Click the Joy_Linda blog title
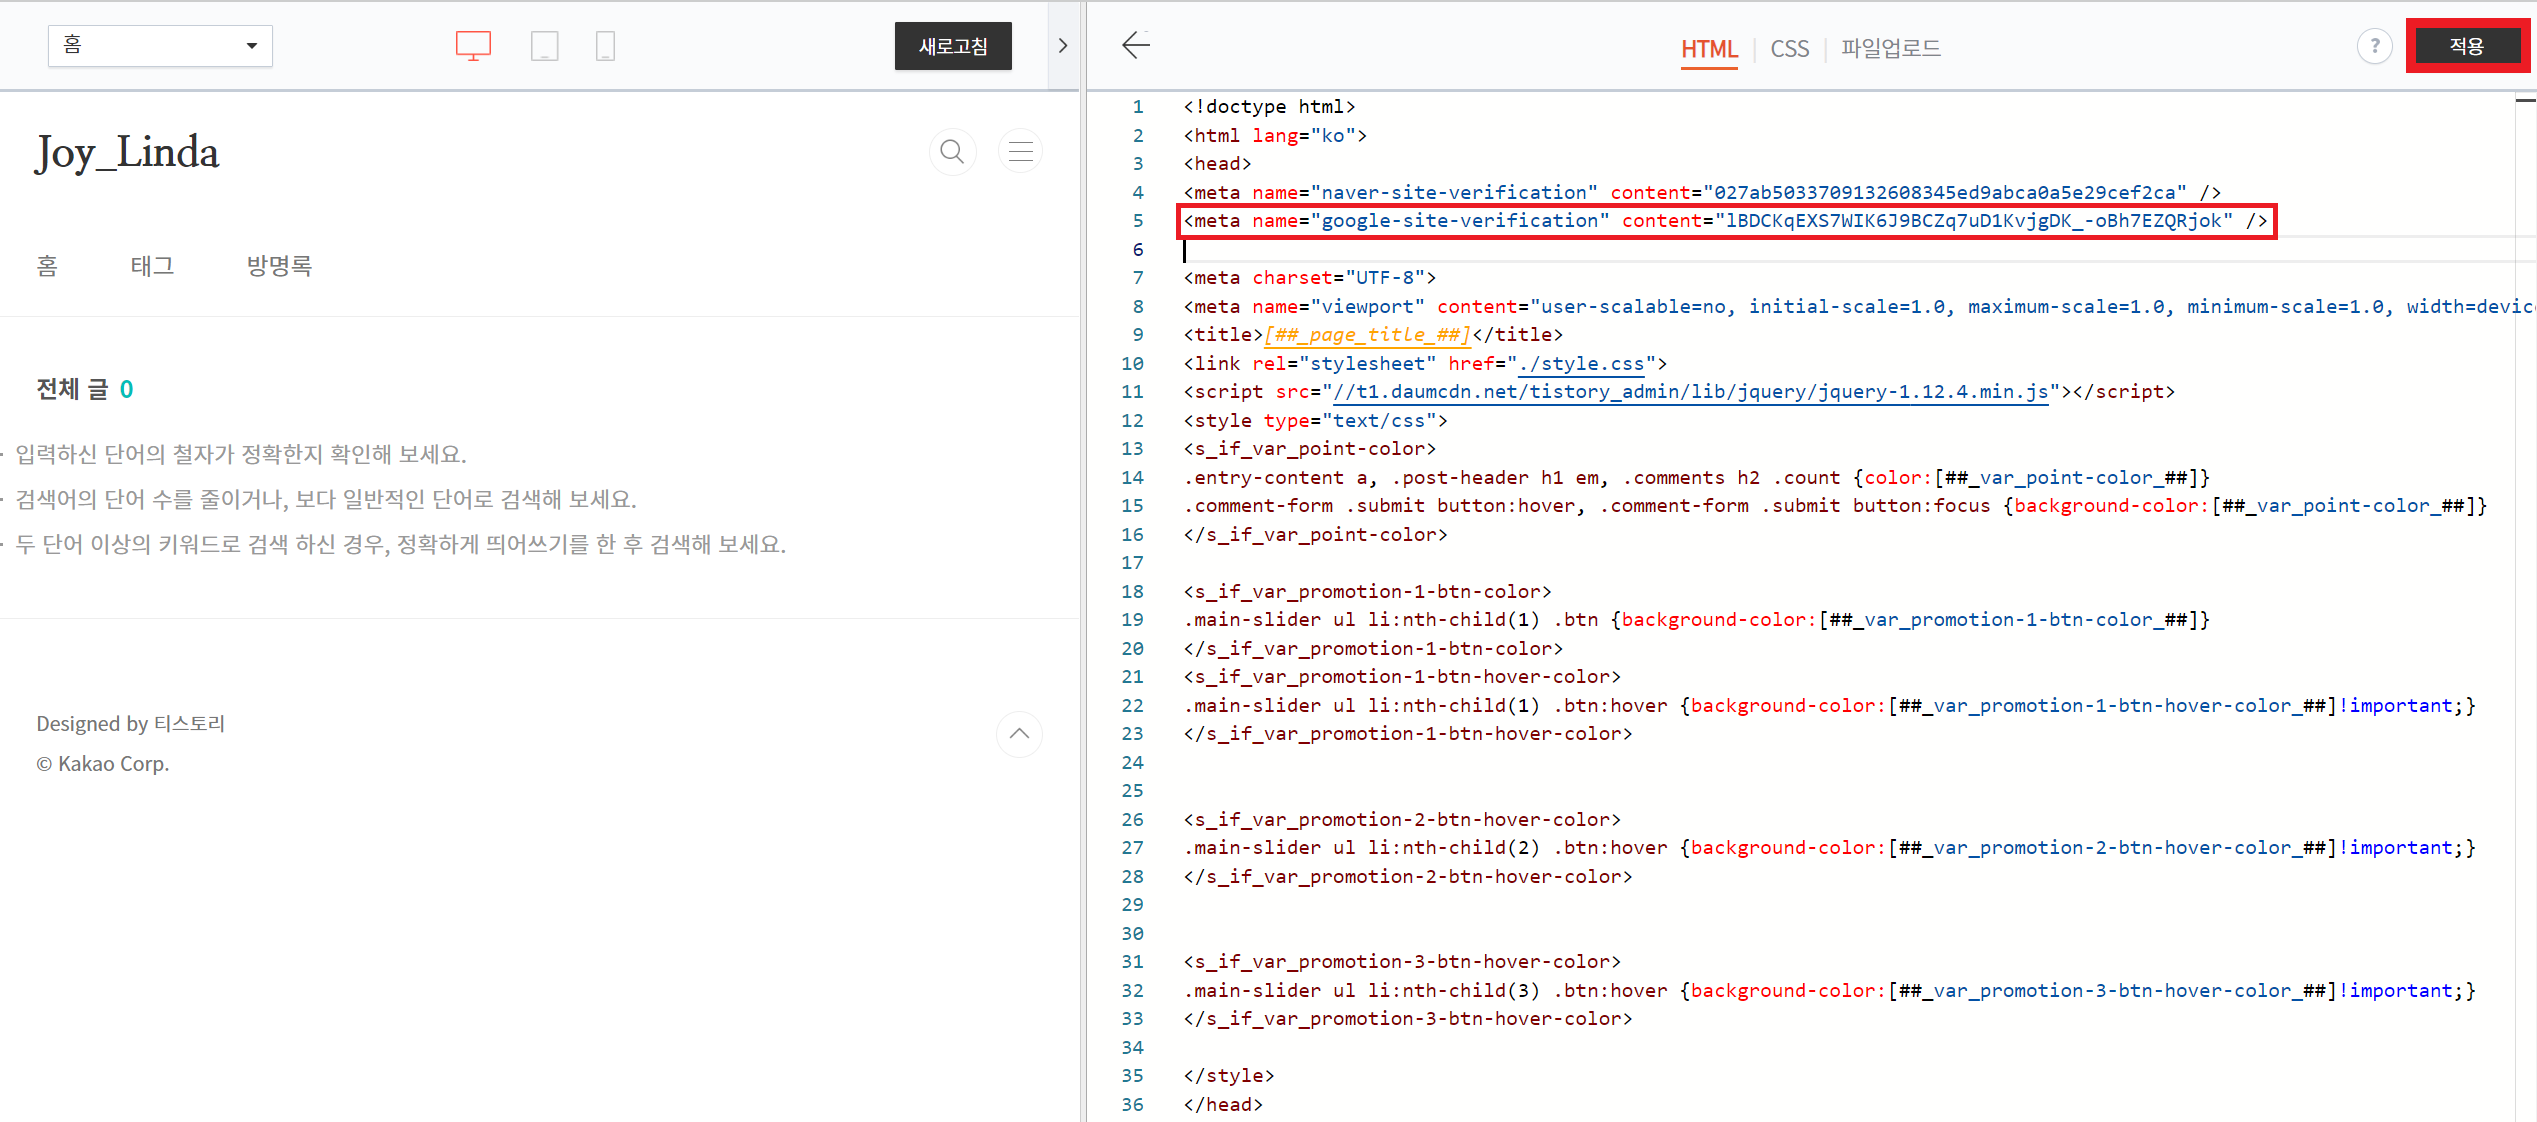Viewport: 2537px width, 1122px height. (127, 153)
